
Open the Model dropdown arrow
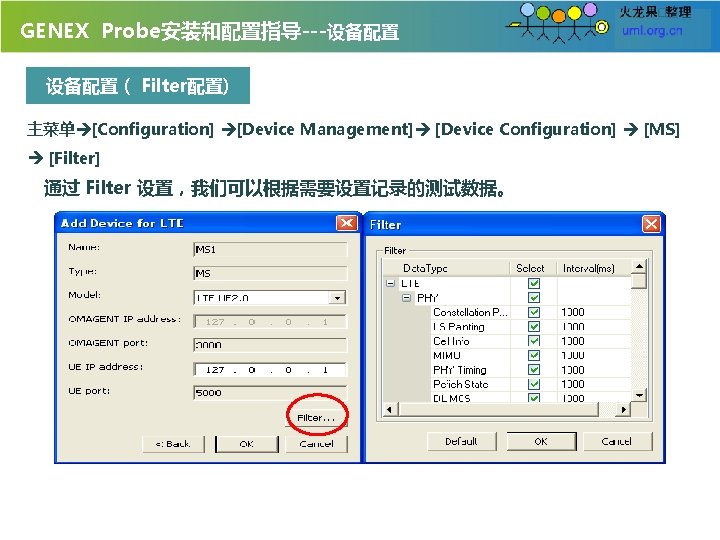(338, 298)
